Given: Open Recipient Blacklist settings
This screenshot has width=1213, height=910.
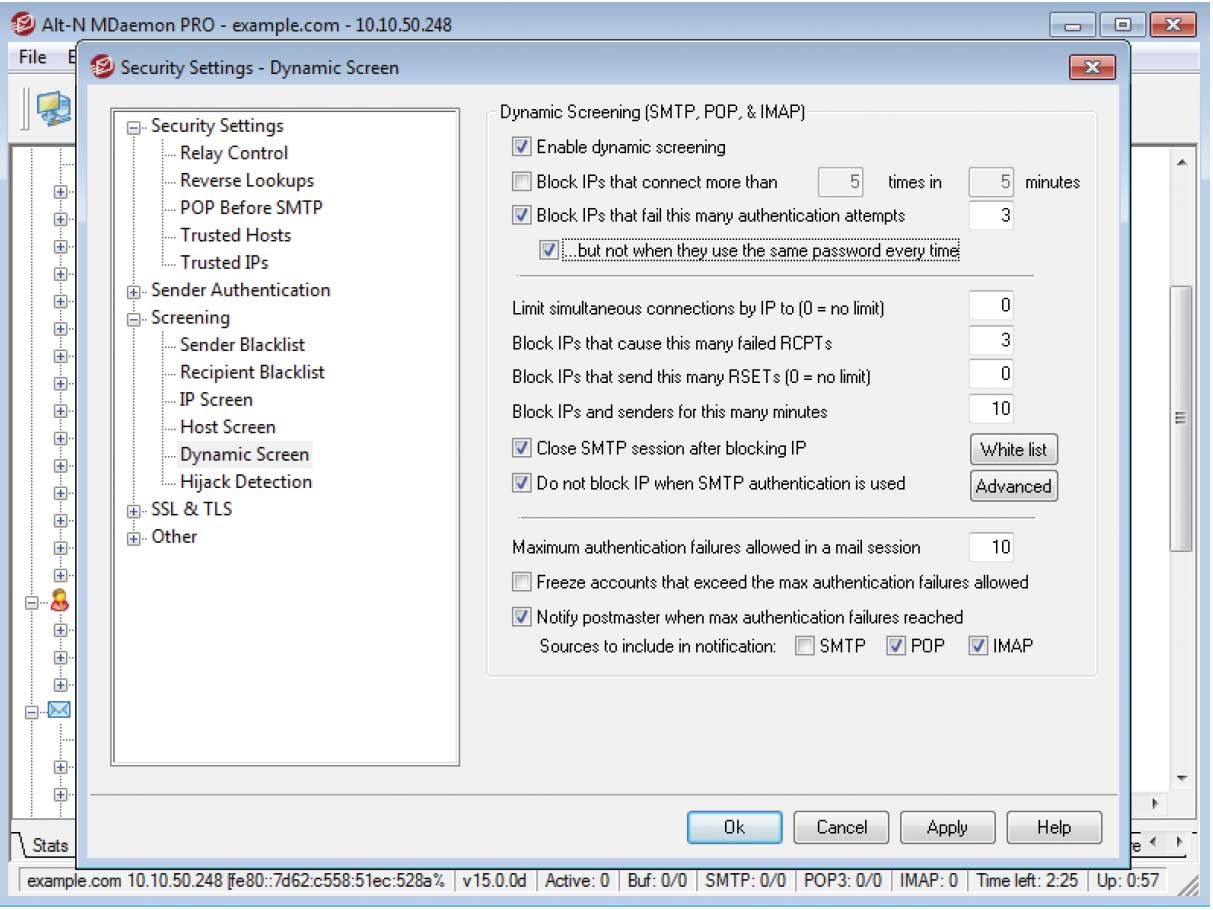Looking at the screenshot, I should click(x=253, y=372).
